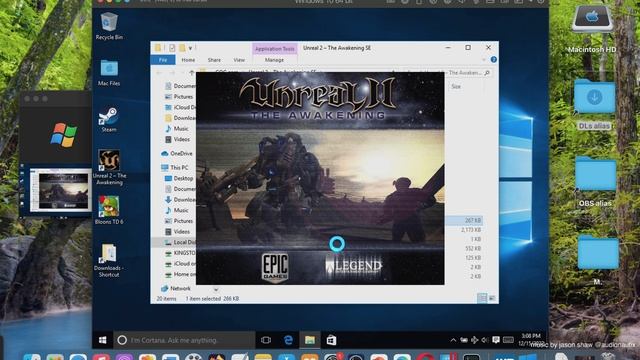Select OneDrive in navigation pane
This screenshot has height=360, width=640.
(x=177, y=153)
